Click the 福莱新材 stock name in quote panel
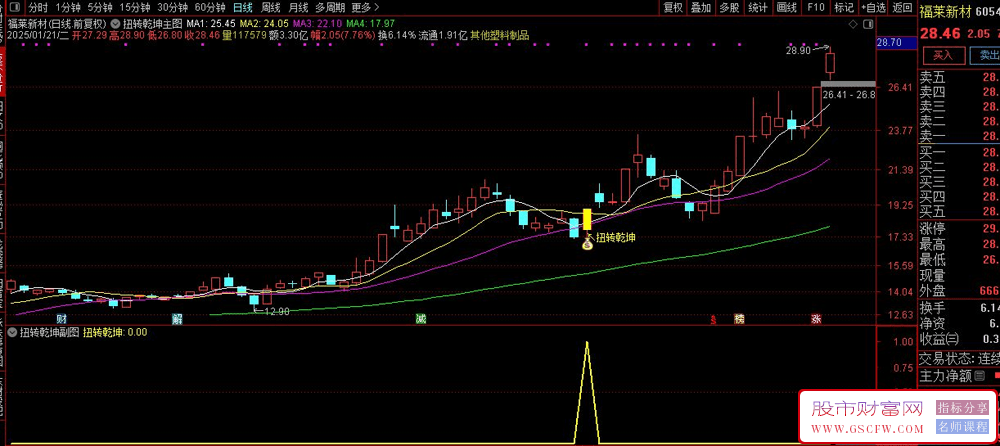This screenshot has height=446, width=1000. point(947,9)
